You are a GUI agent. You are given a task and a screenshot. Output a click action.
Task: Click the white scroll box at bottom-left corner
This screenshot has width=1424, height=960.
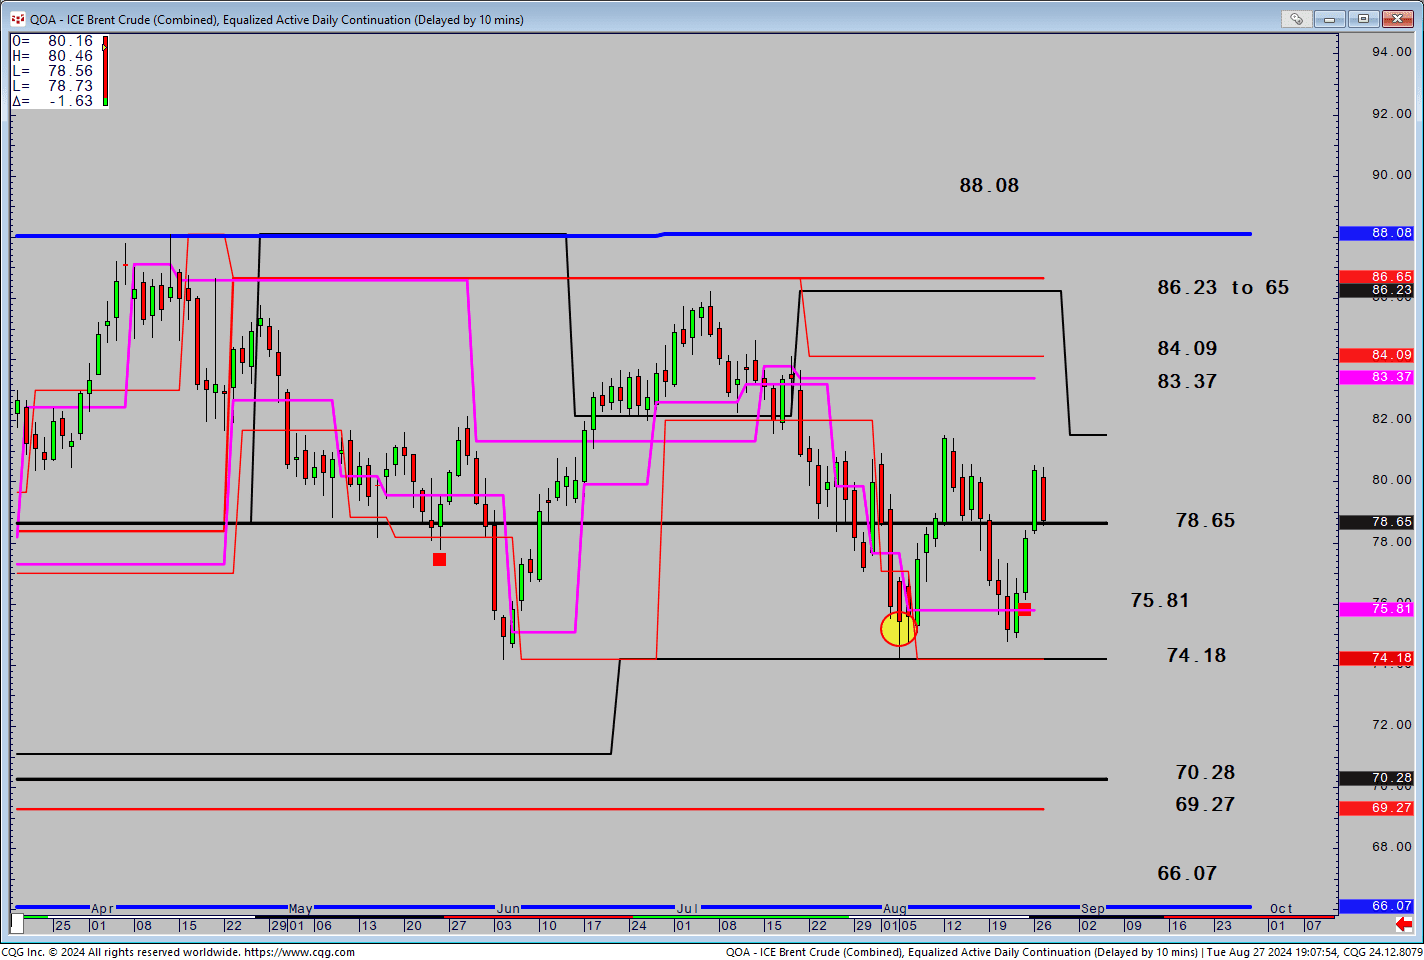click(x=17, y=924)
